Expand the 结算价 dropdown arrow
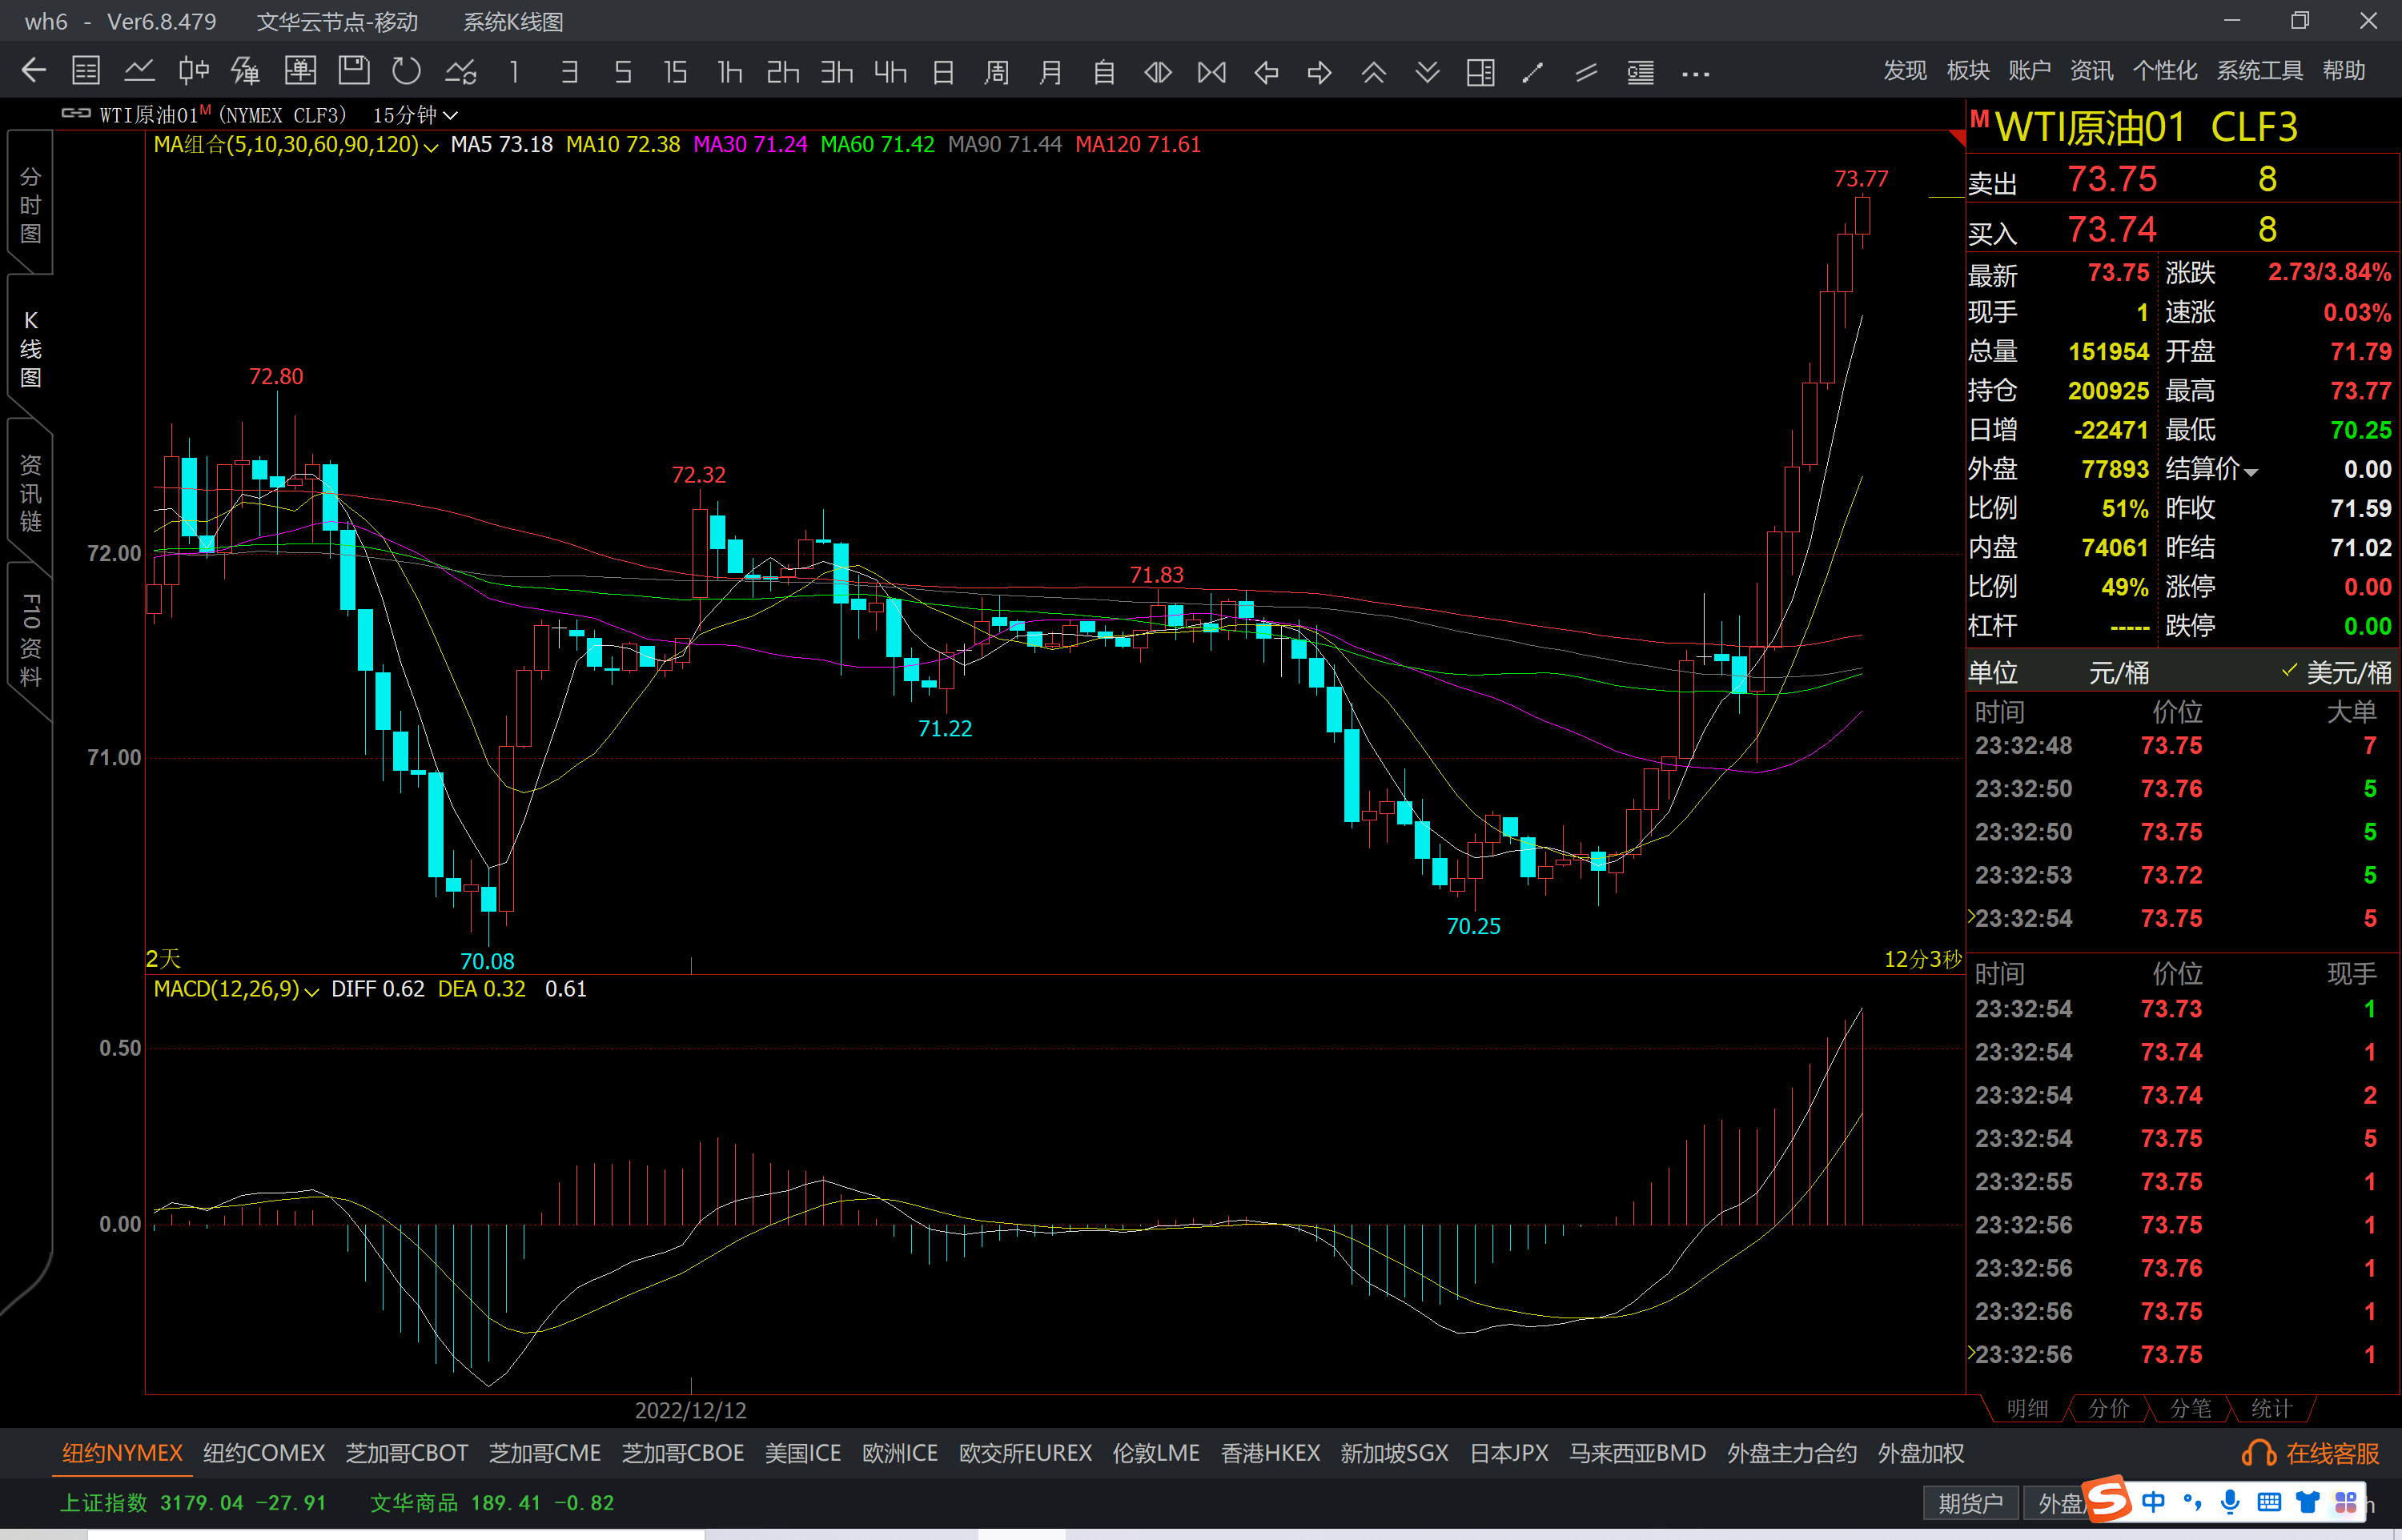Screen dimensions: 2402x1540 2251,472
